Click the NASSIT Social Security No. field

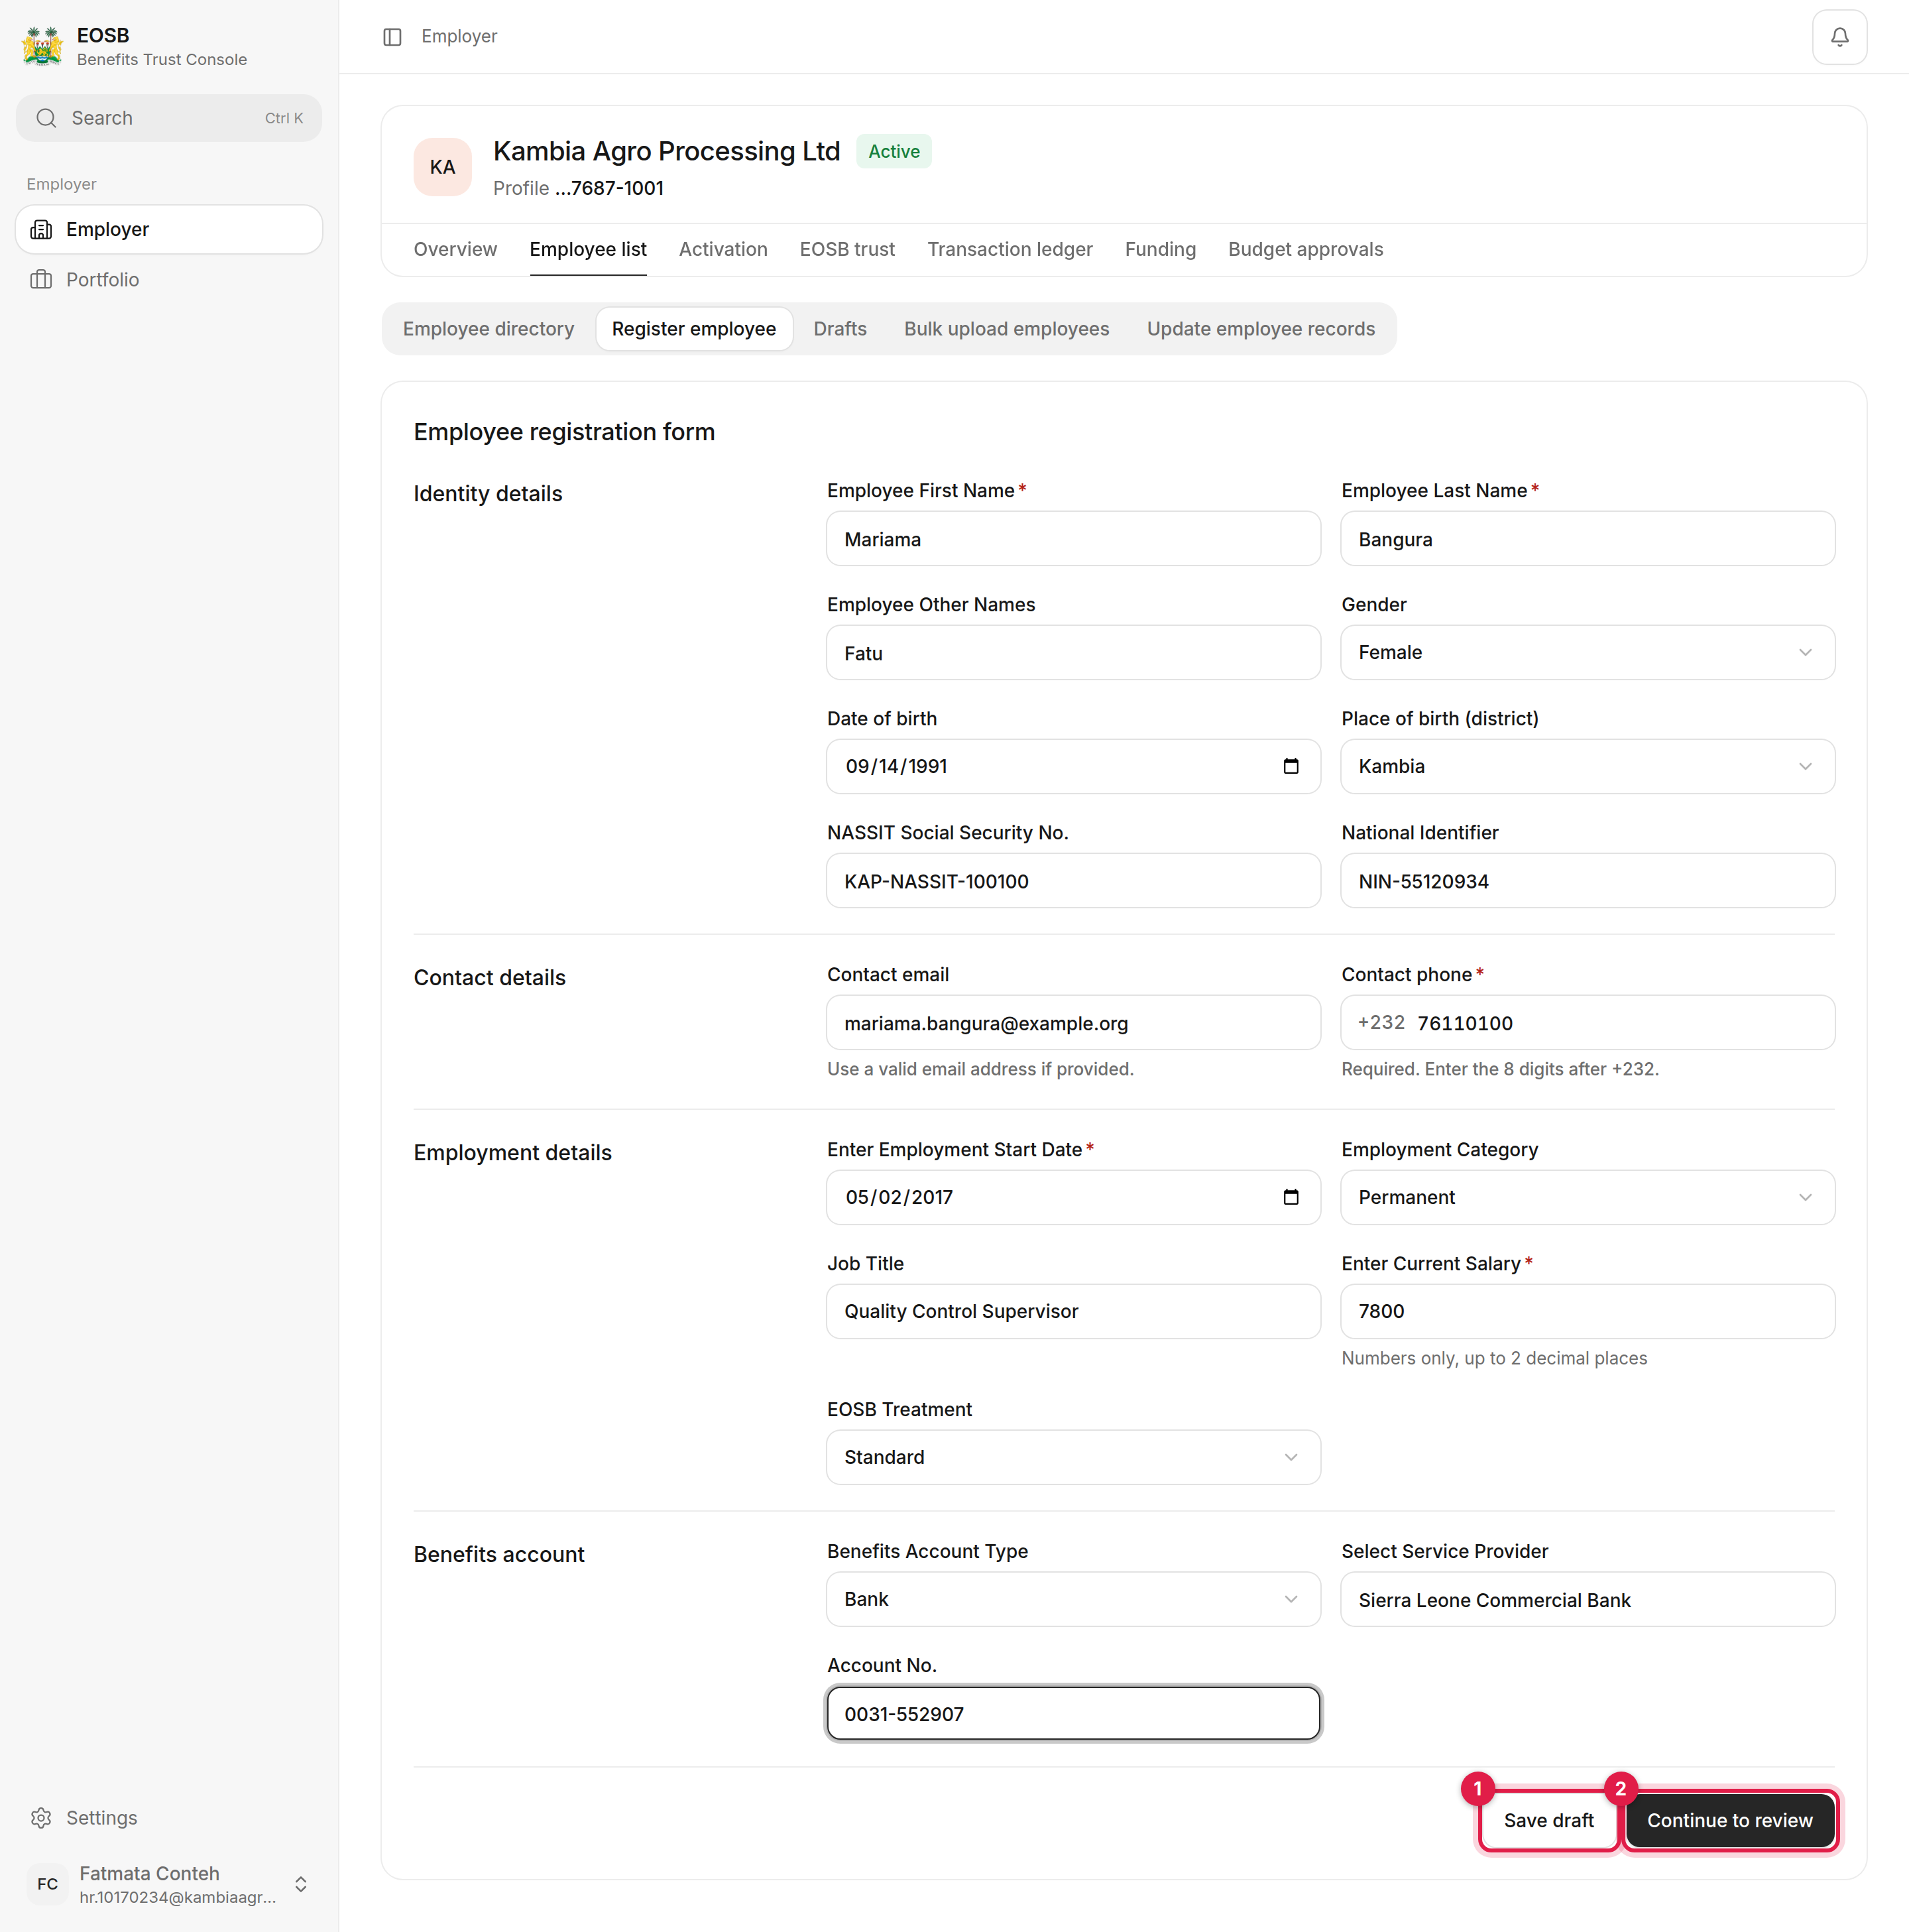point(1073,881)
